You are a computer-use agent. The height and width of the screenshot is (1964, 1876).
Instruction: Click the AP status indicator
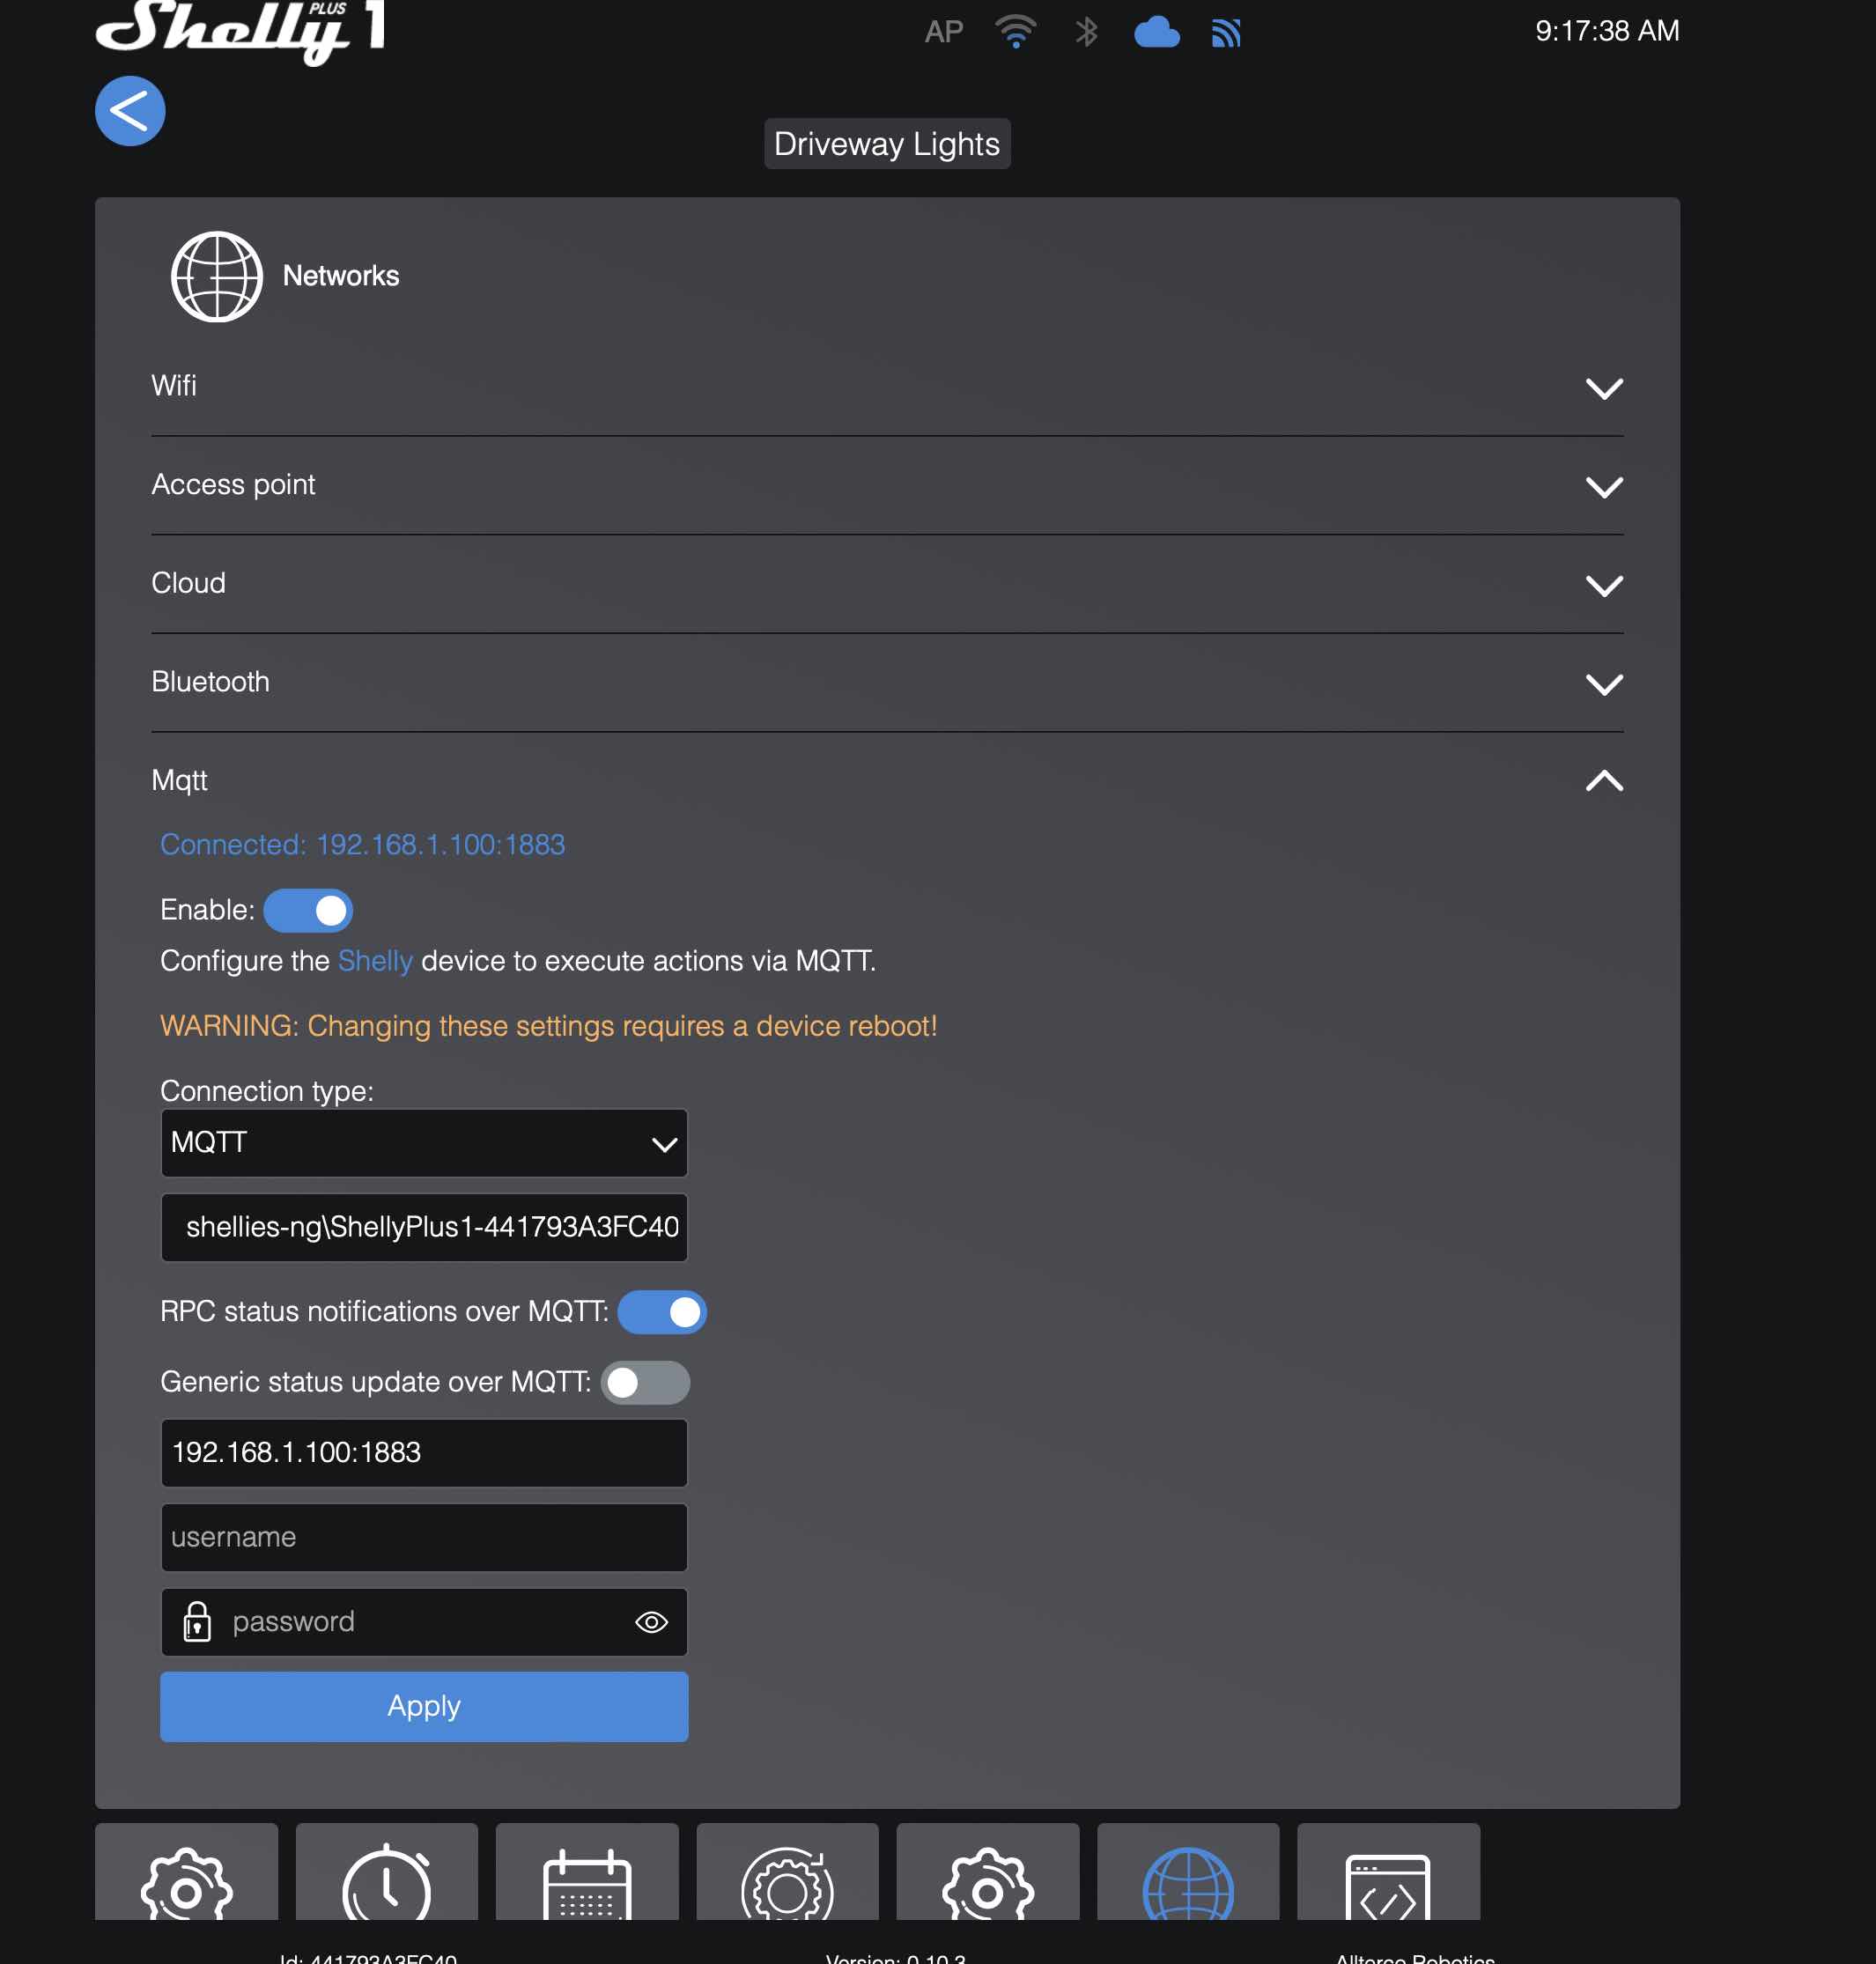click(x=943, y=32)
